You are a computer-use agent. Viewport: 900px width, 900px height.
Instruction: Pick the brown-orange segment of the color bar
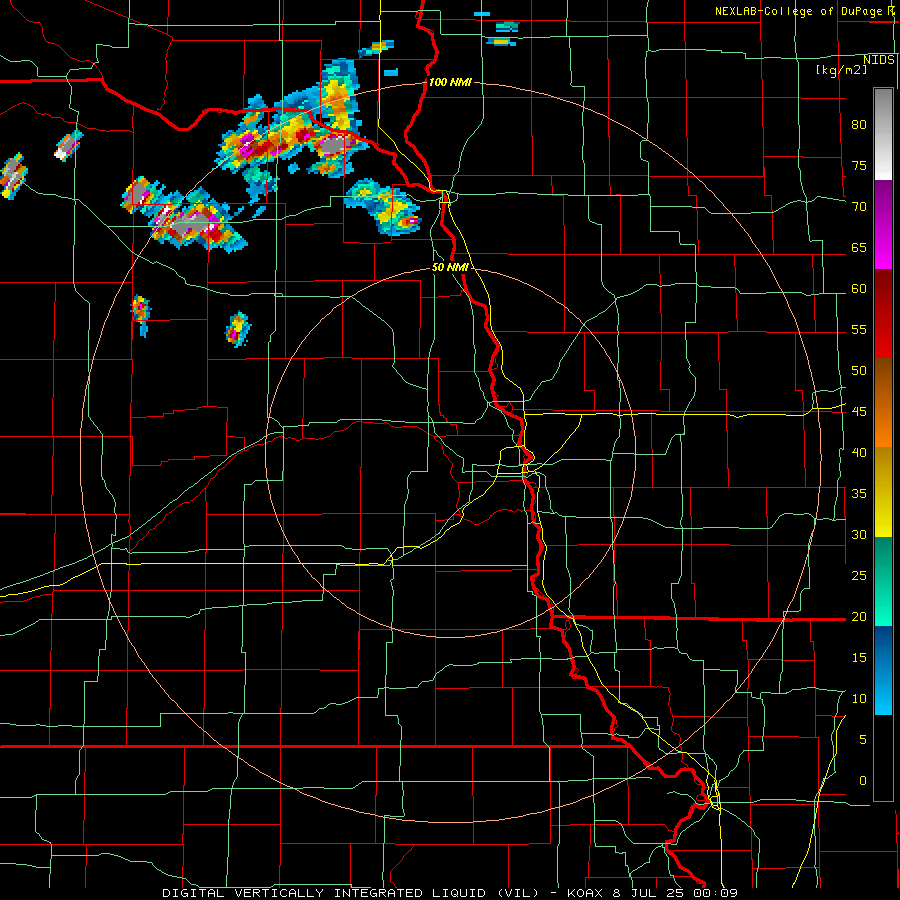point(883,403)
